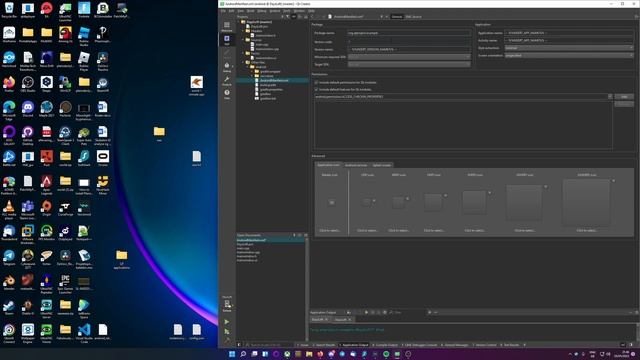
Task: Open OBS Studio desktop shortcut
Action: point(28,84)
